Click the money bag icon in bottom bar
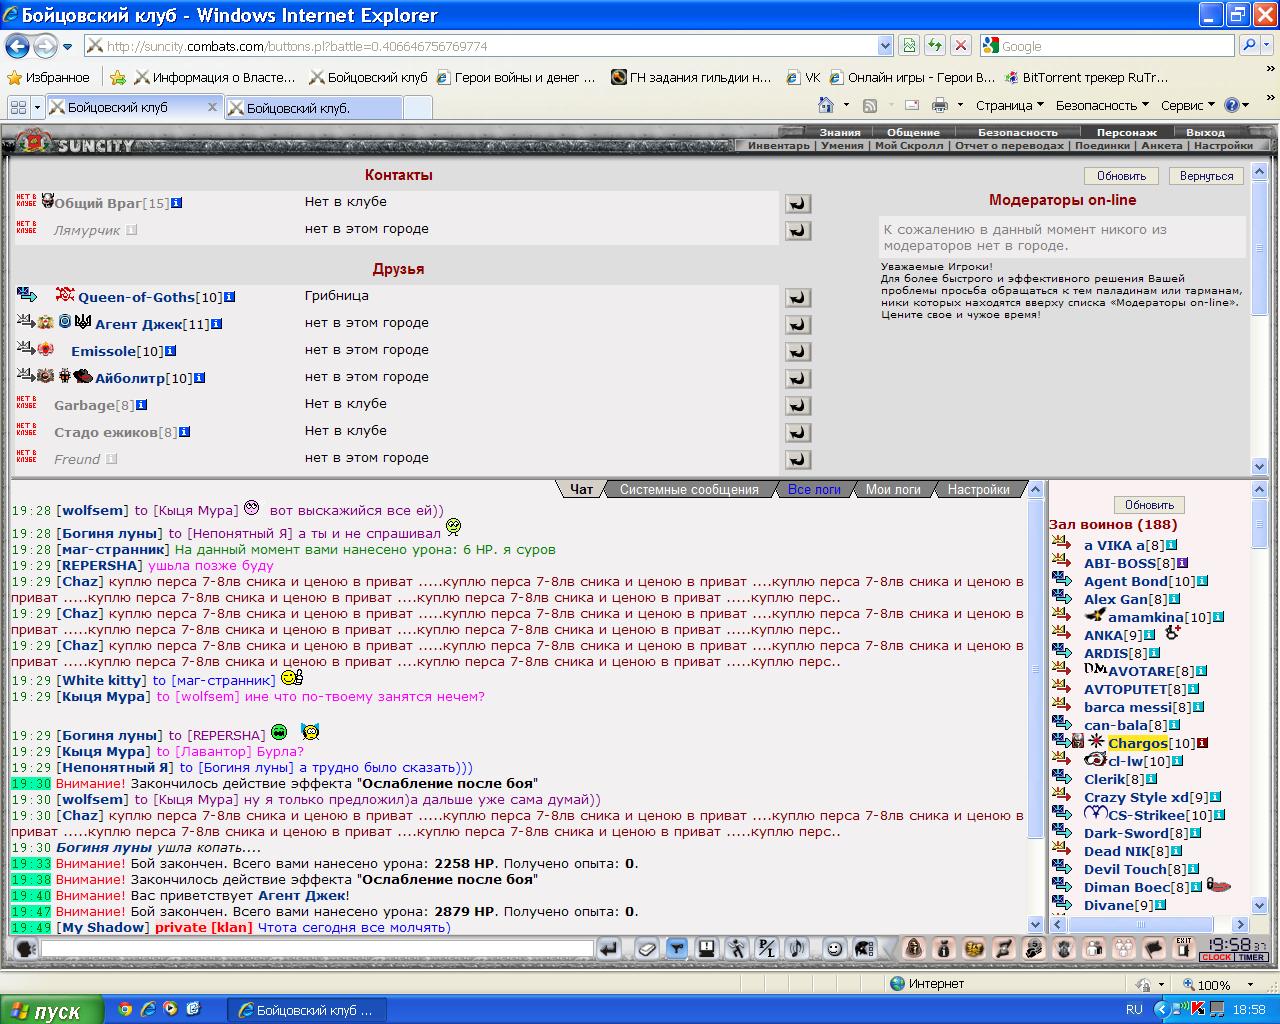 click(943, 948)
